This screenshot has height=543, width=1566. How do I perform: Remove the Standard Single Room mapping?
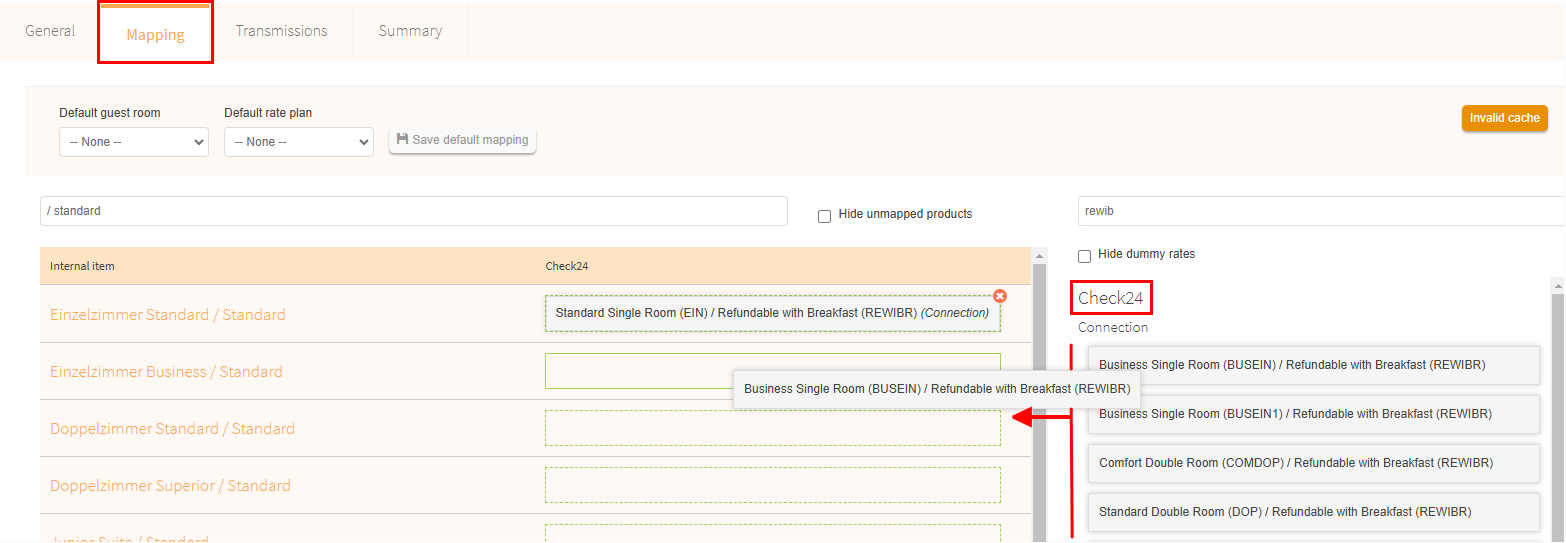point(1000,296)
